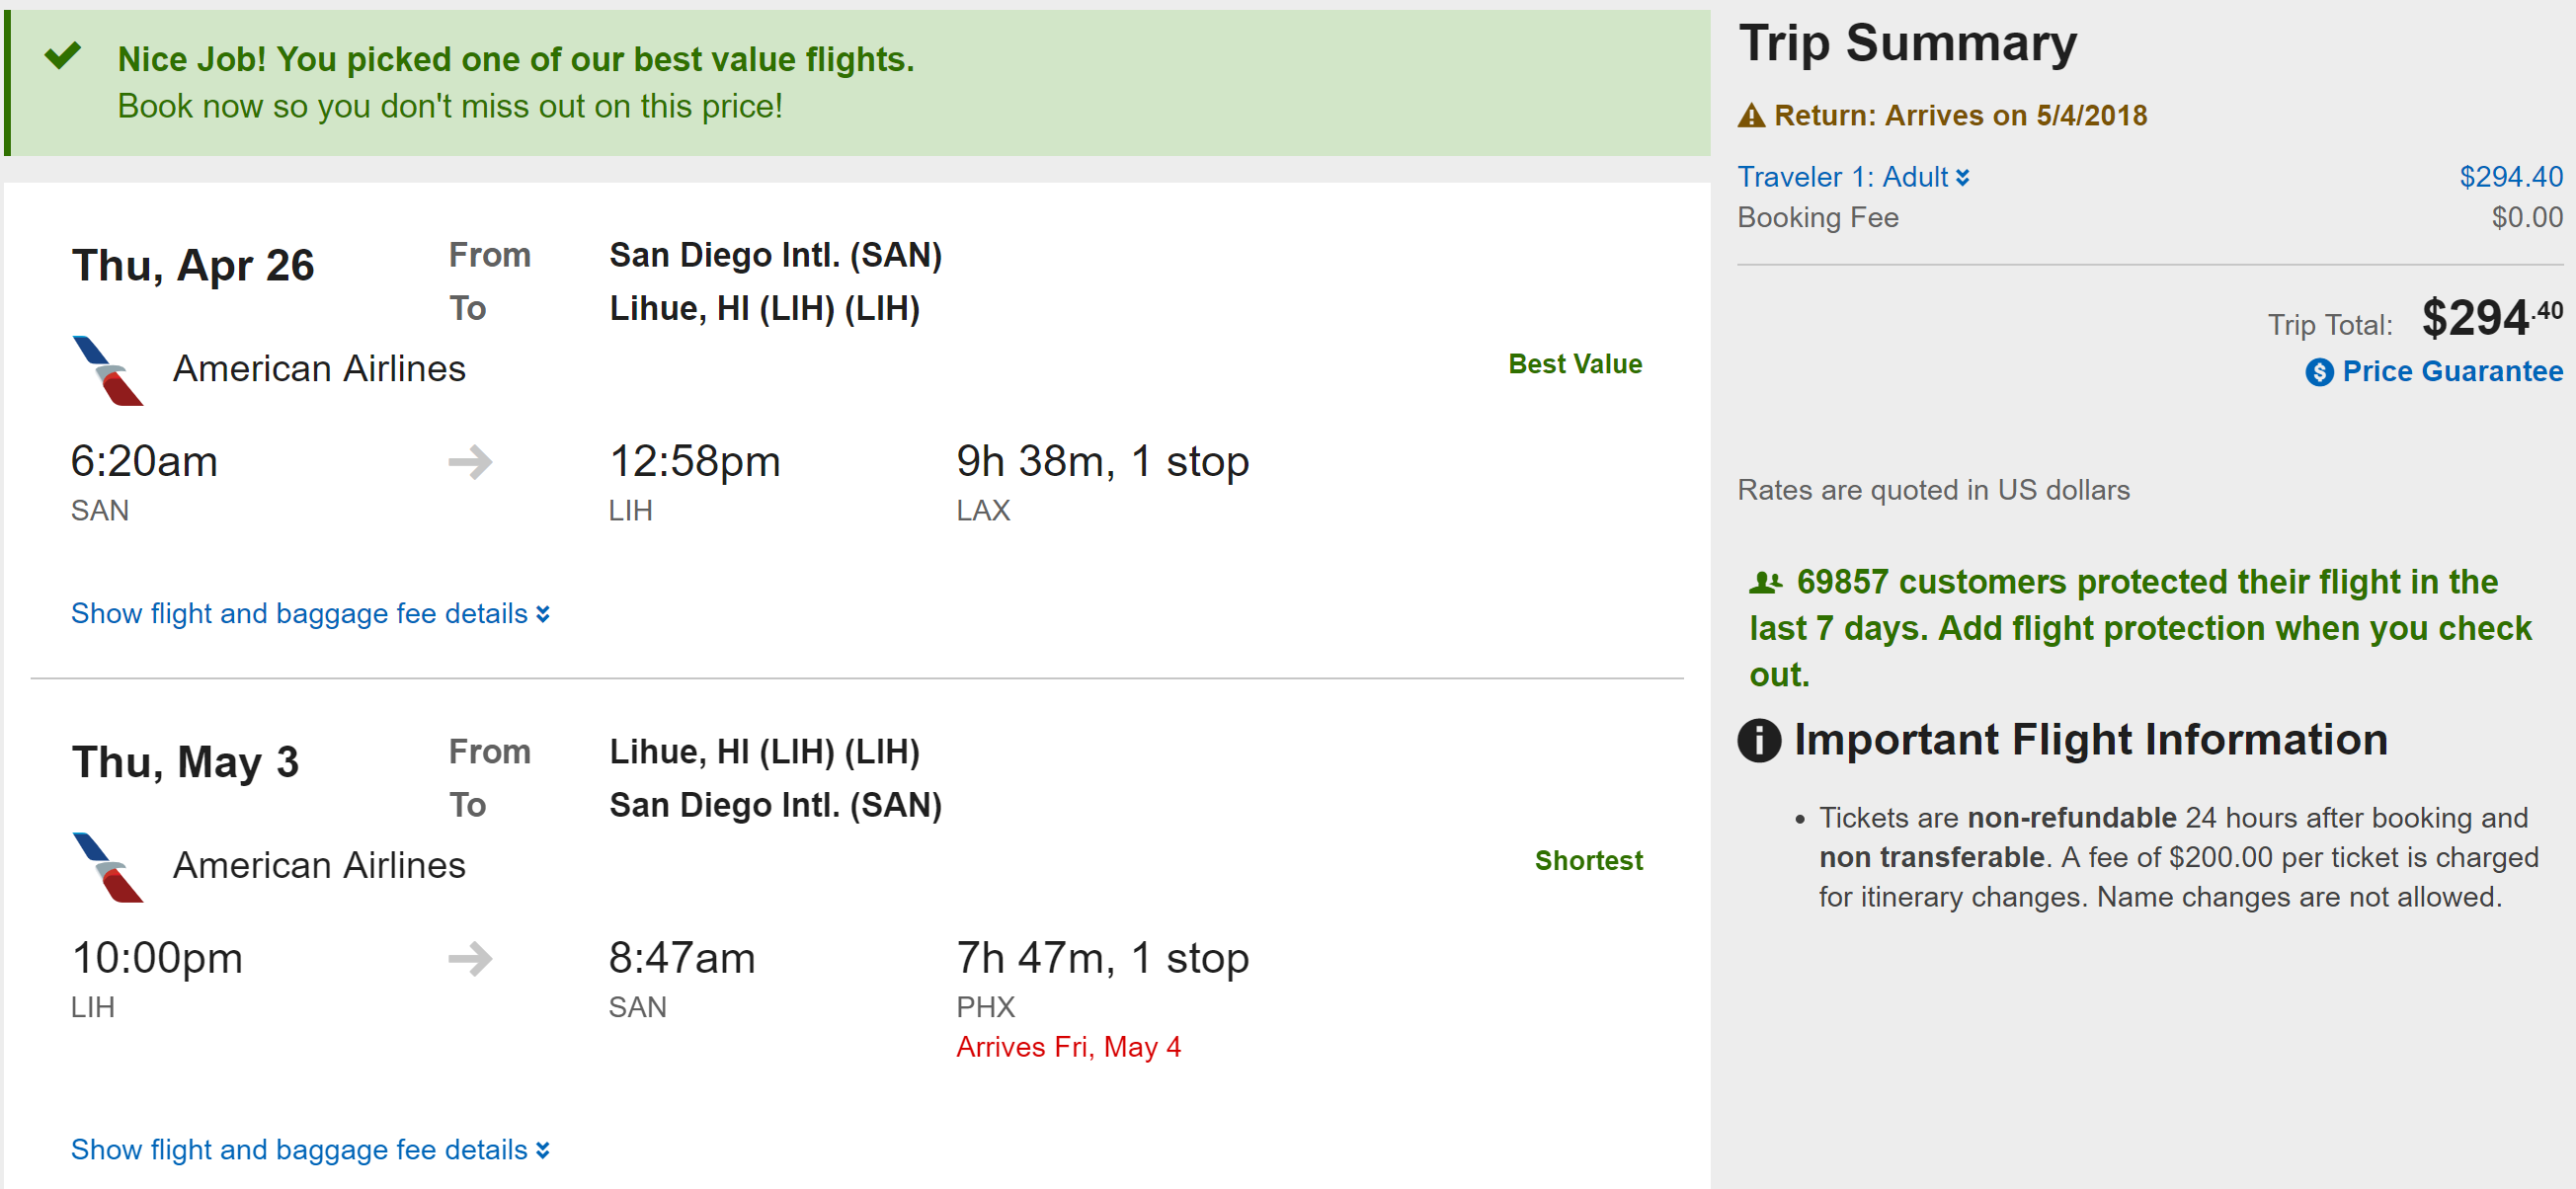This screenshot has height=1189, width=2576.
Task: Click the Price Guarantee dollar icon
Action: tap(2319, 373)
